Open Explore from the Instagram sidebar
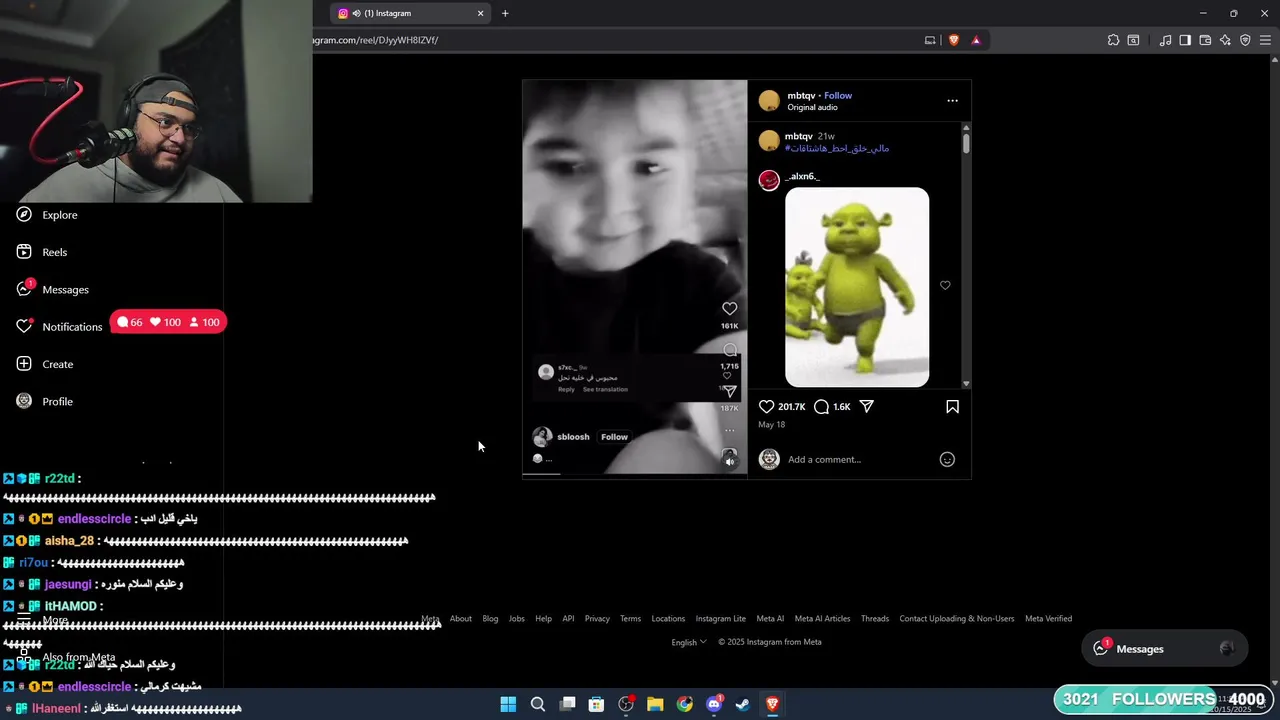 (x=47, y=215)
